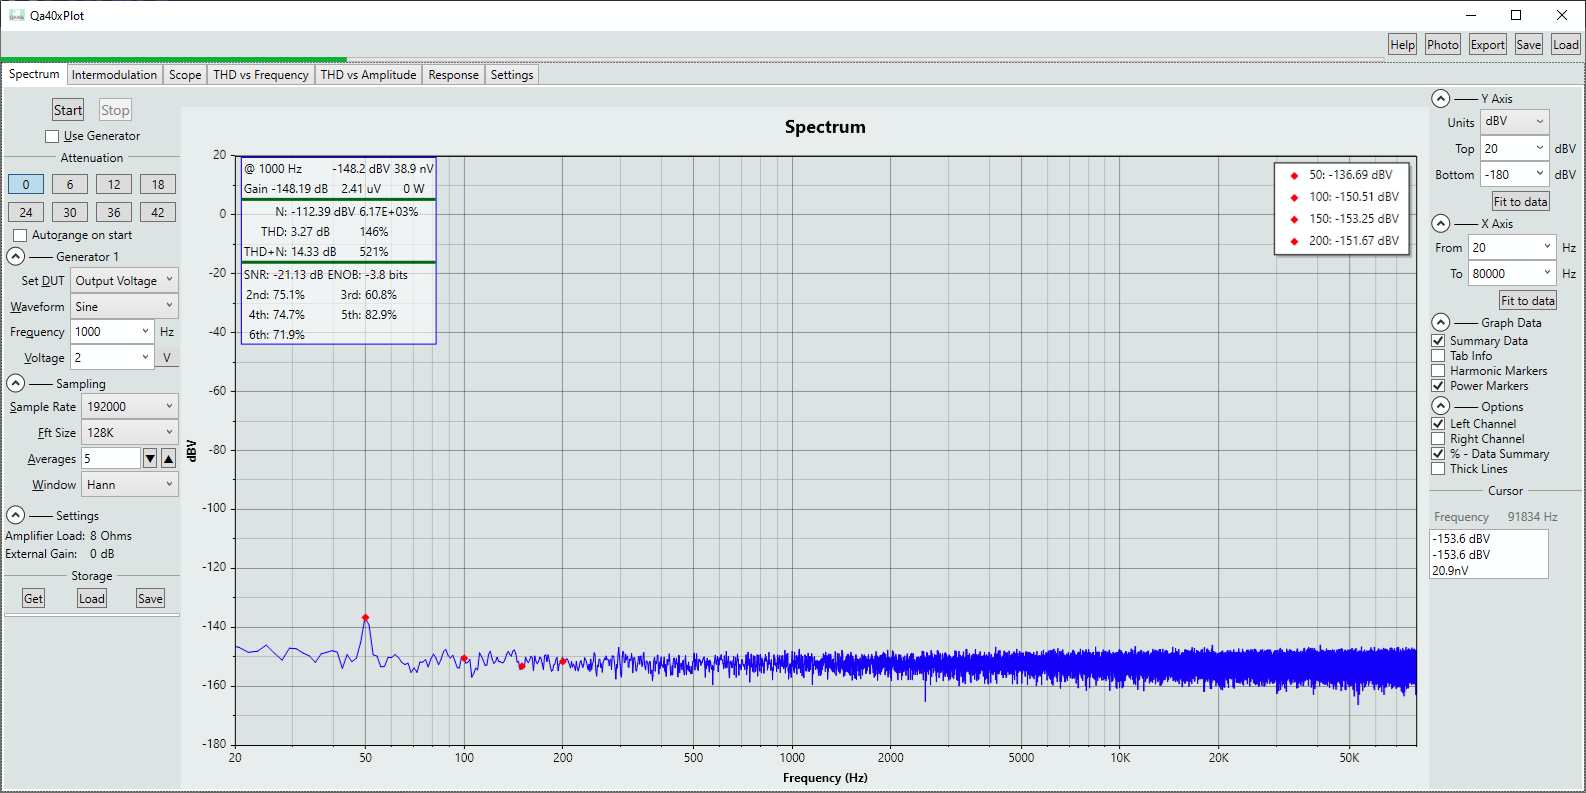Collapse the Graph Data section
This screenshot has height=793, width=1586.
coord(1440,322)
